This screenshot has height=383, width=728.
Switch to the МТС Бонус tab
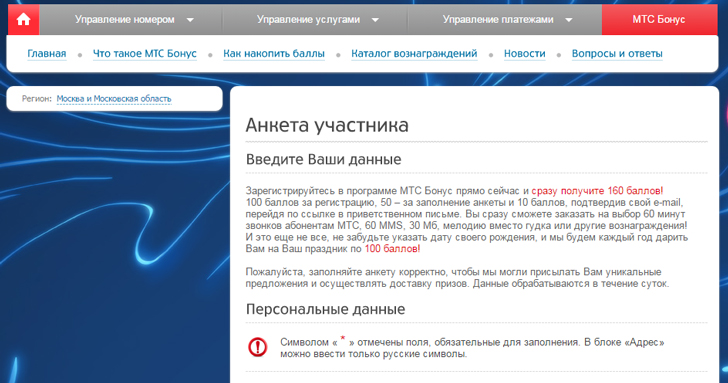coord(659,19)
